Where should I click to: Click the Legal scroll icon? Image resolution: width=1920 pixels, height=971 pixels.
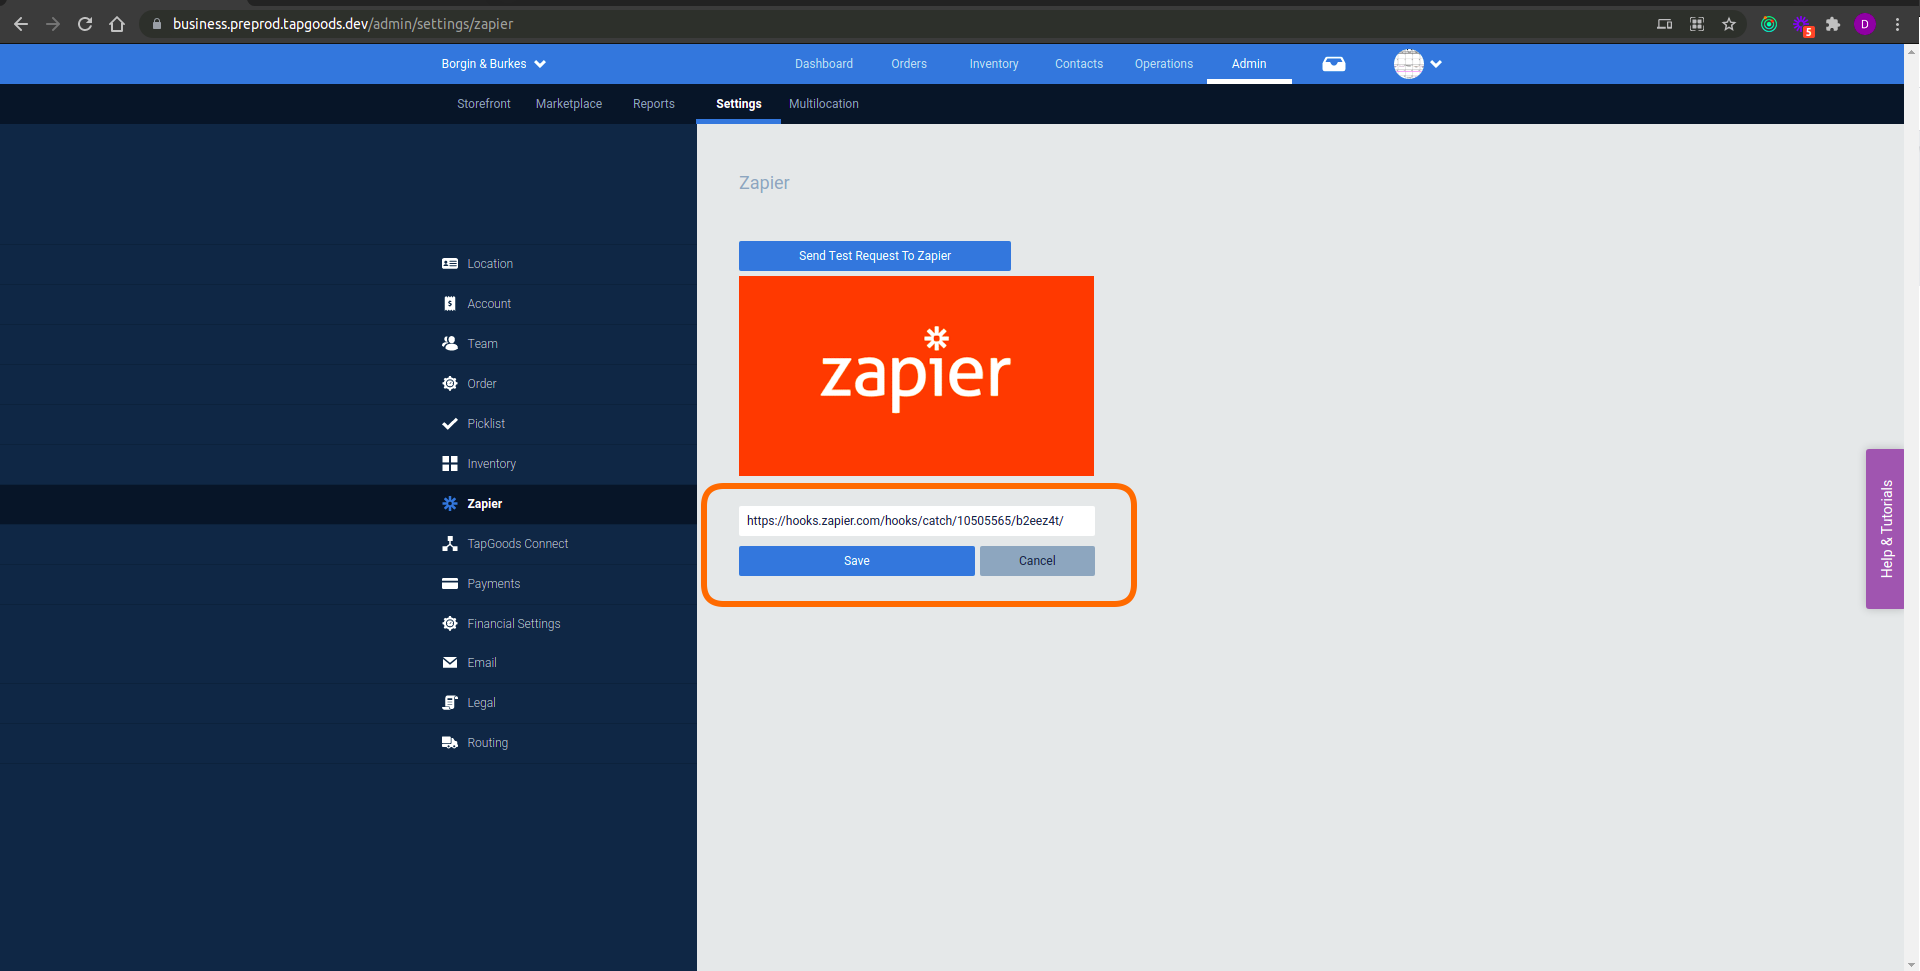pyautogui.click(x=450, y=703)
